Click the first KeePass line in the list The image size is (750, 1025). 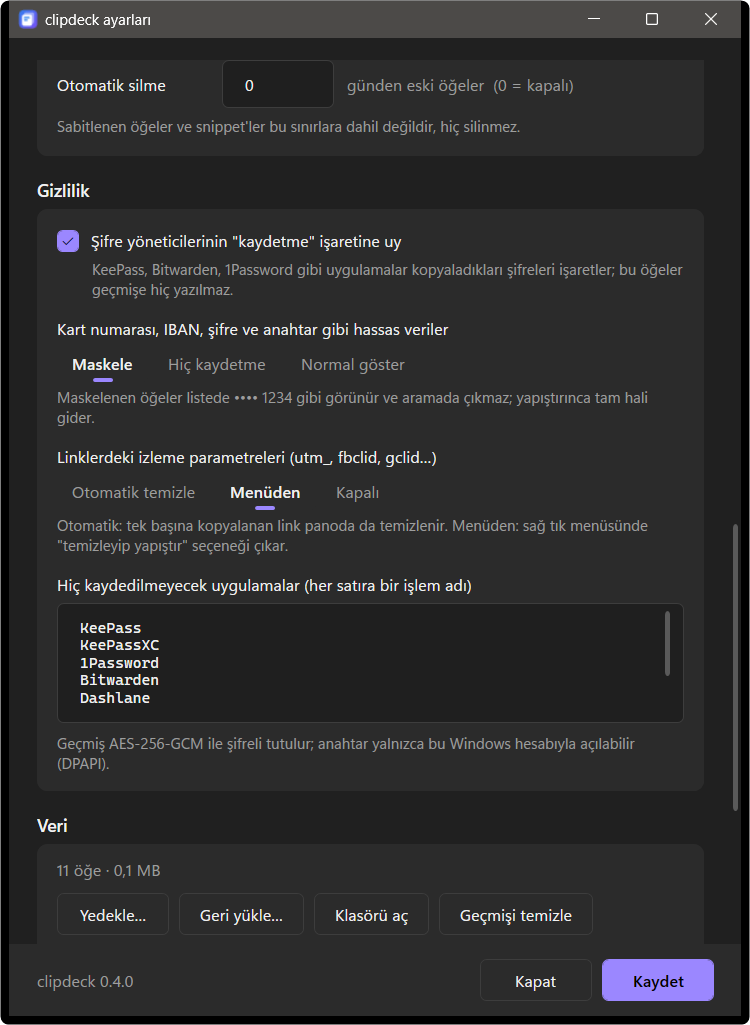point(111,628)
